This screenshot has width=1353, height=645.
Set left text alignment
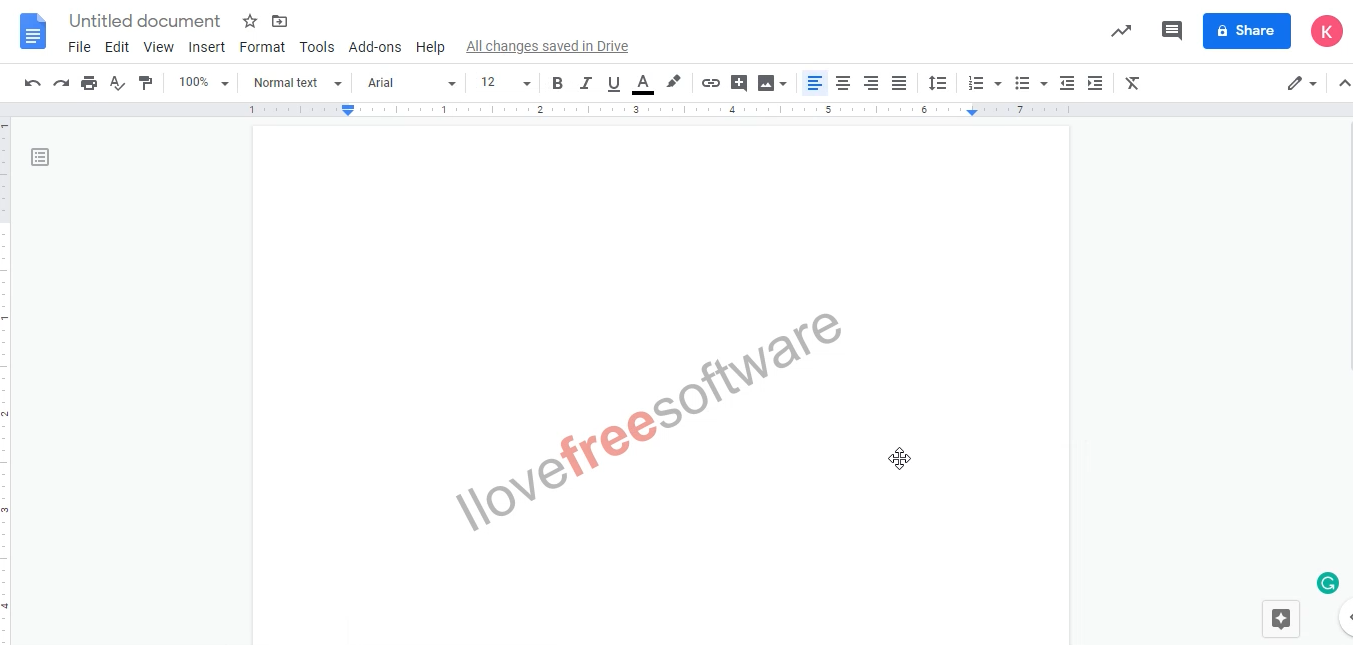point(815,83)
